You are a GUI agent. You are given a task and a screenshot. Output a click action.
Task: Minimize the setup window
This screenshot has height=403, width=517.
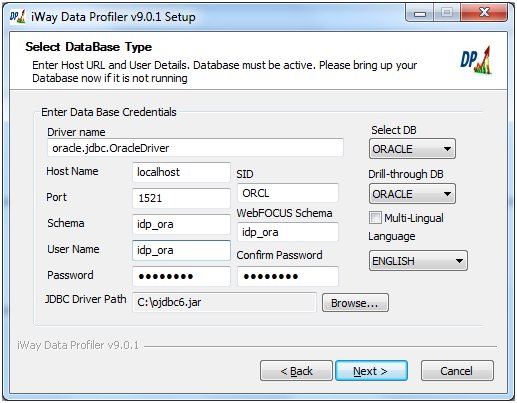(x=420, y=13)
